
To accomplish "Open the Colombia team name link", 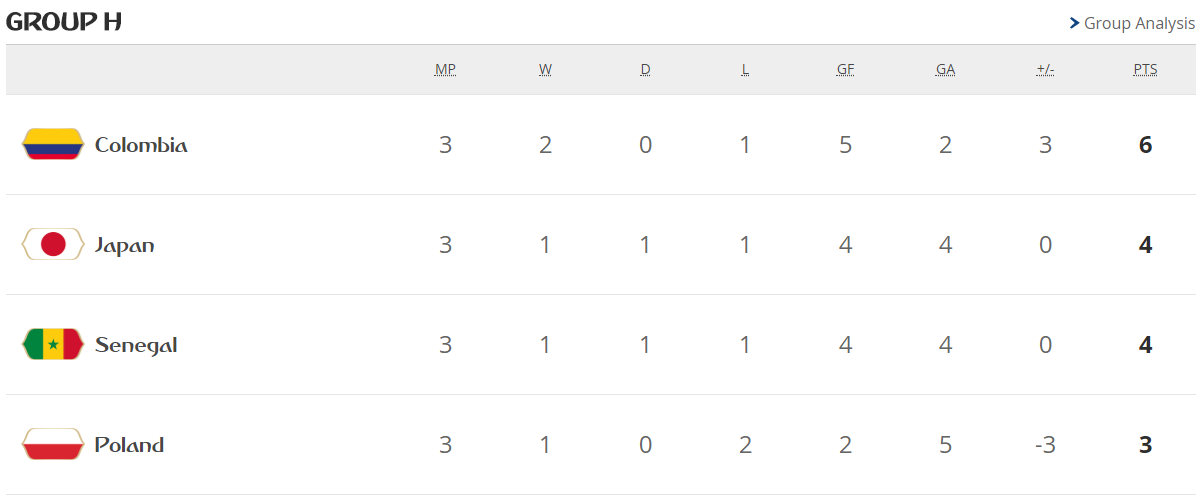I will pyautogui.click(x=141, y=145).
